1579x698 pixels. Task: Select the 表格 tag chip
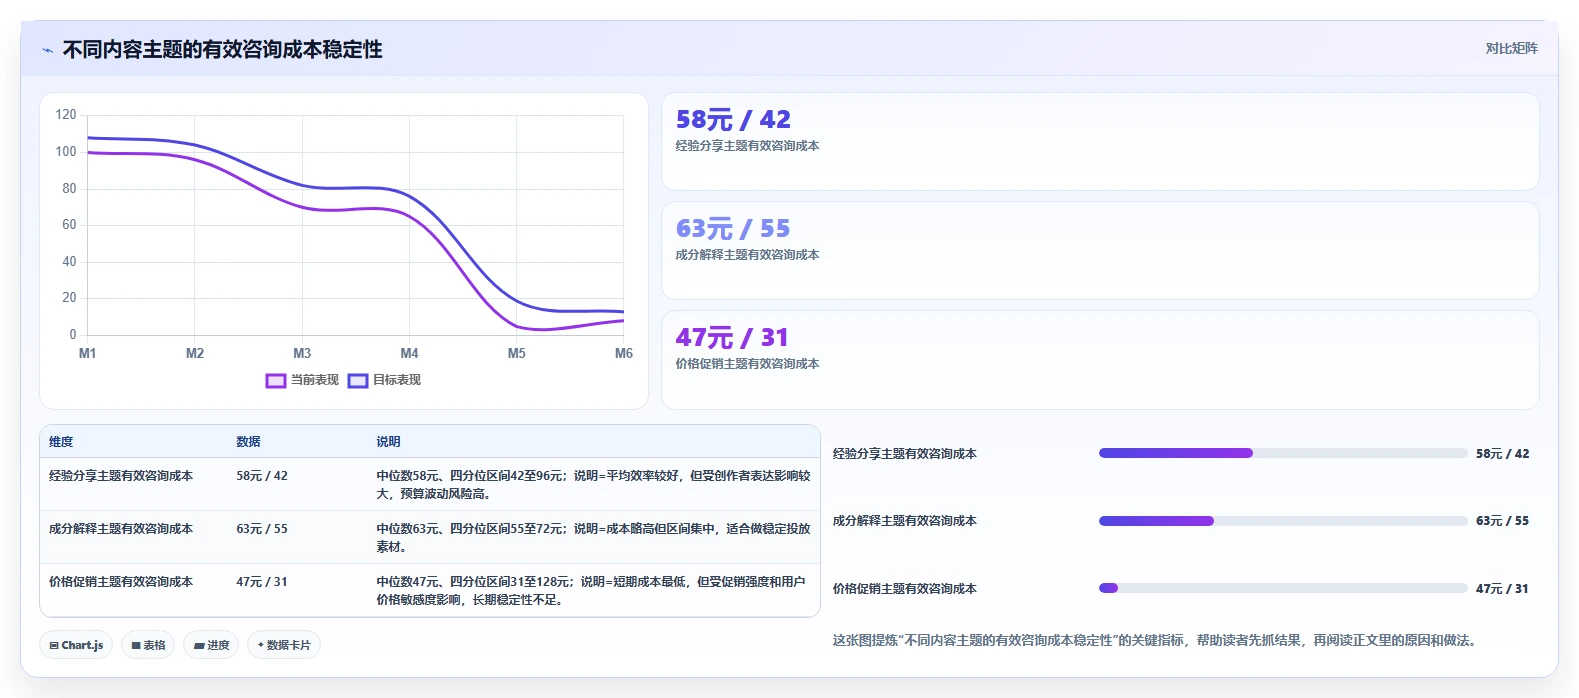148,645
